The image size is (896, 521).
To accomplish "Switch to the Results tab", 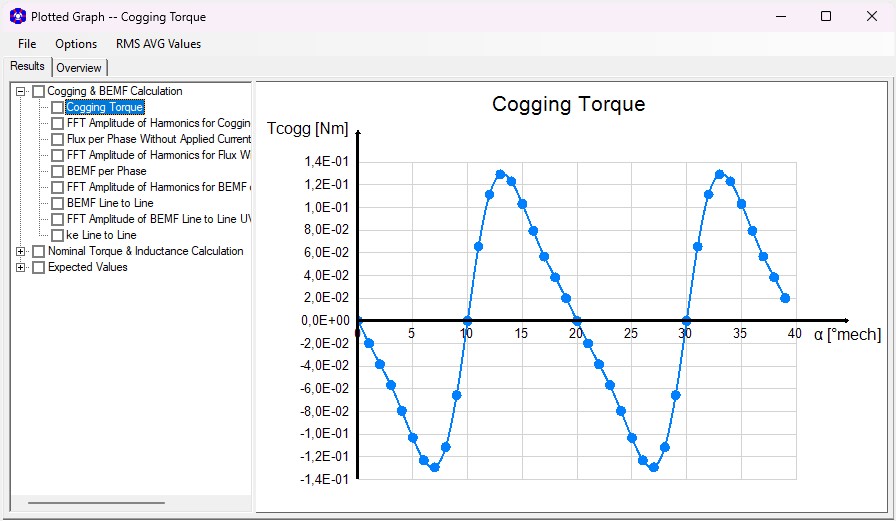I will point(27,66).
